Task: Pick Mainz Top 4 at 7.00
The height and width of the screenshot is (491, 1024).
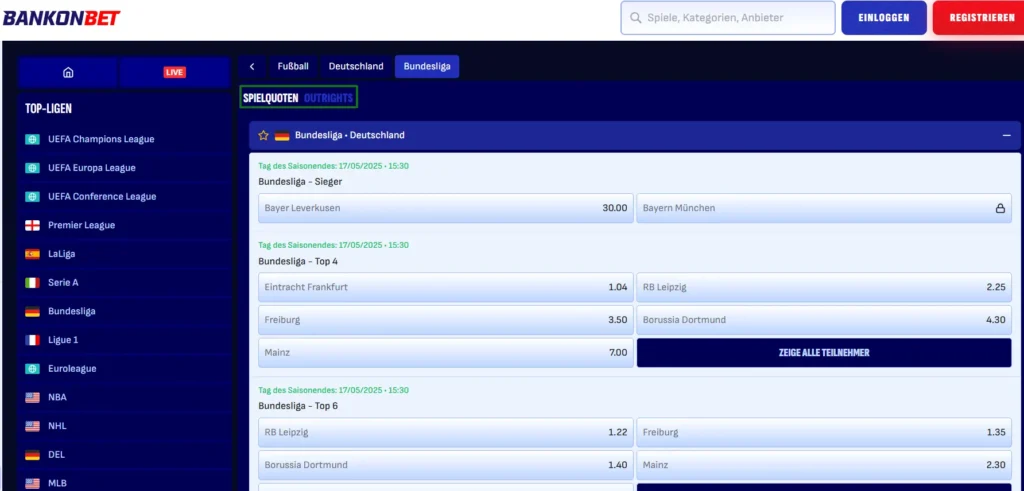Action: click(x=446, y=353)
